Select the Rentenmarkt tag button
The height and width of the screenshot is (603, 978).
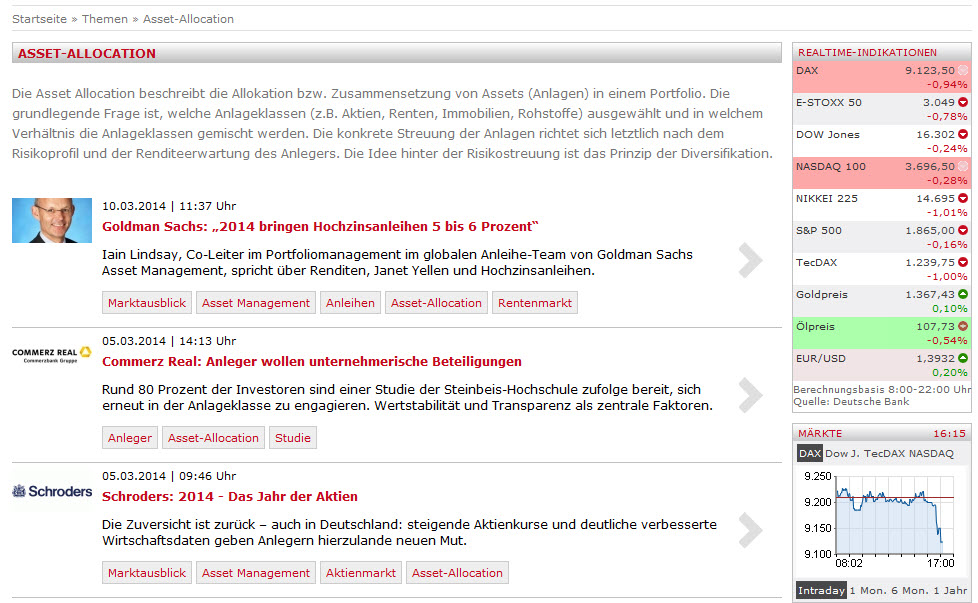(534, 303)
